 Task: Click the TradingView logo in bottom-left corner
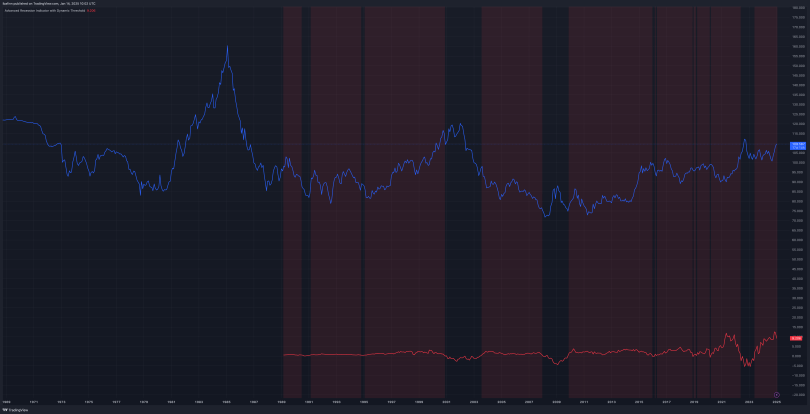(x=12, y=410)
